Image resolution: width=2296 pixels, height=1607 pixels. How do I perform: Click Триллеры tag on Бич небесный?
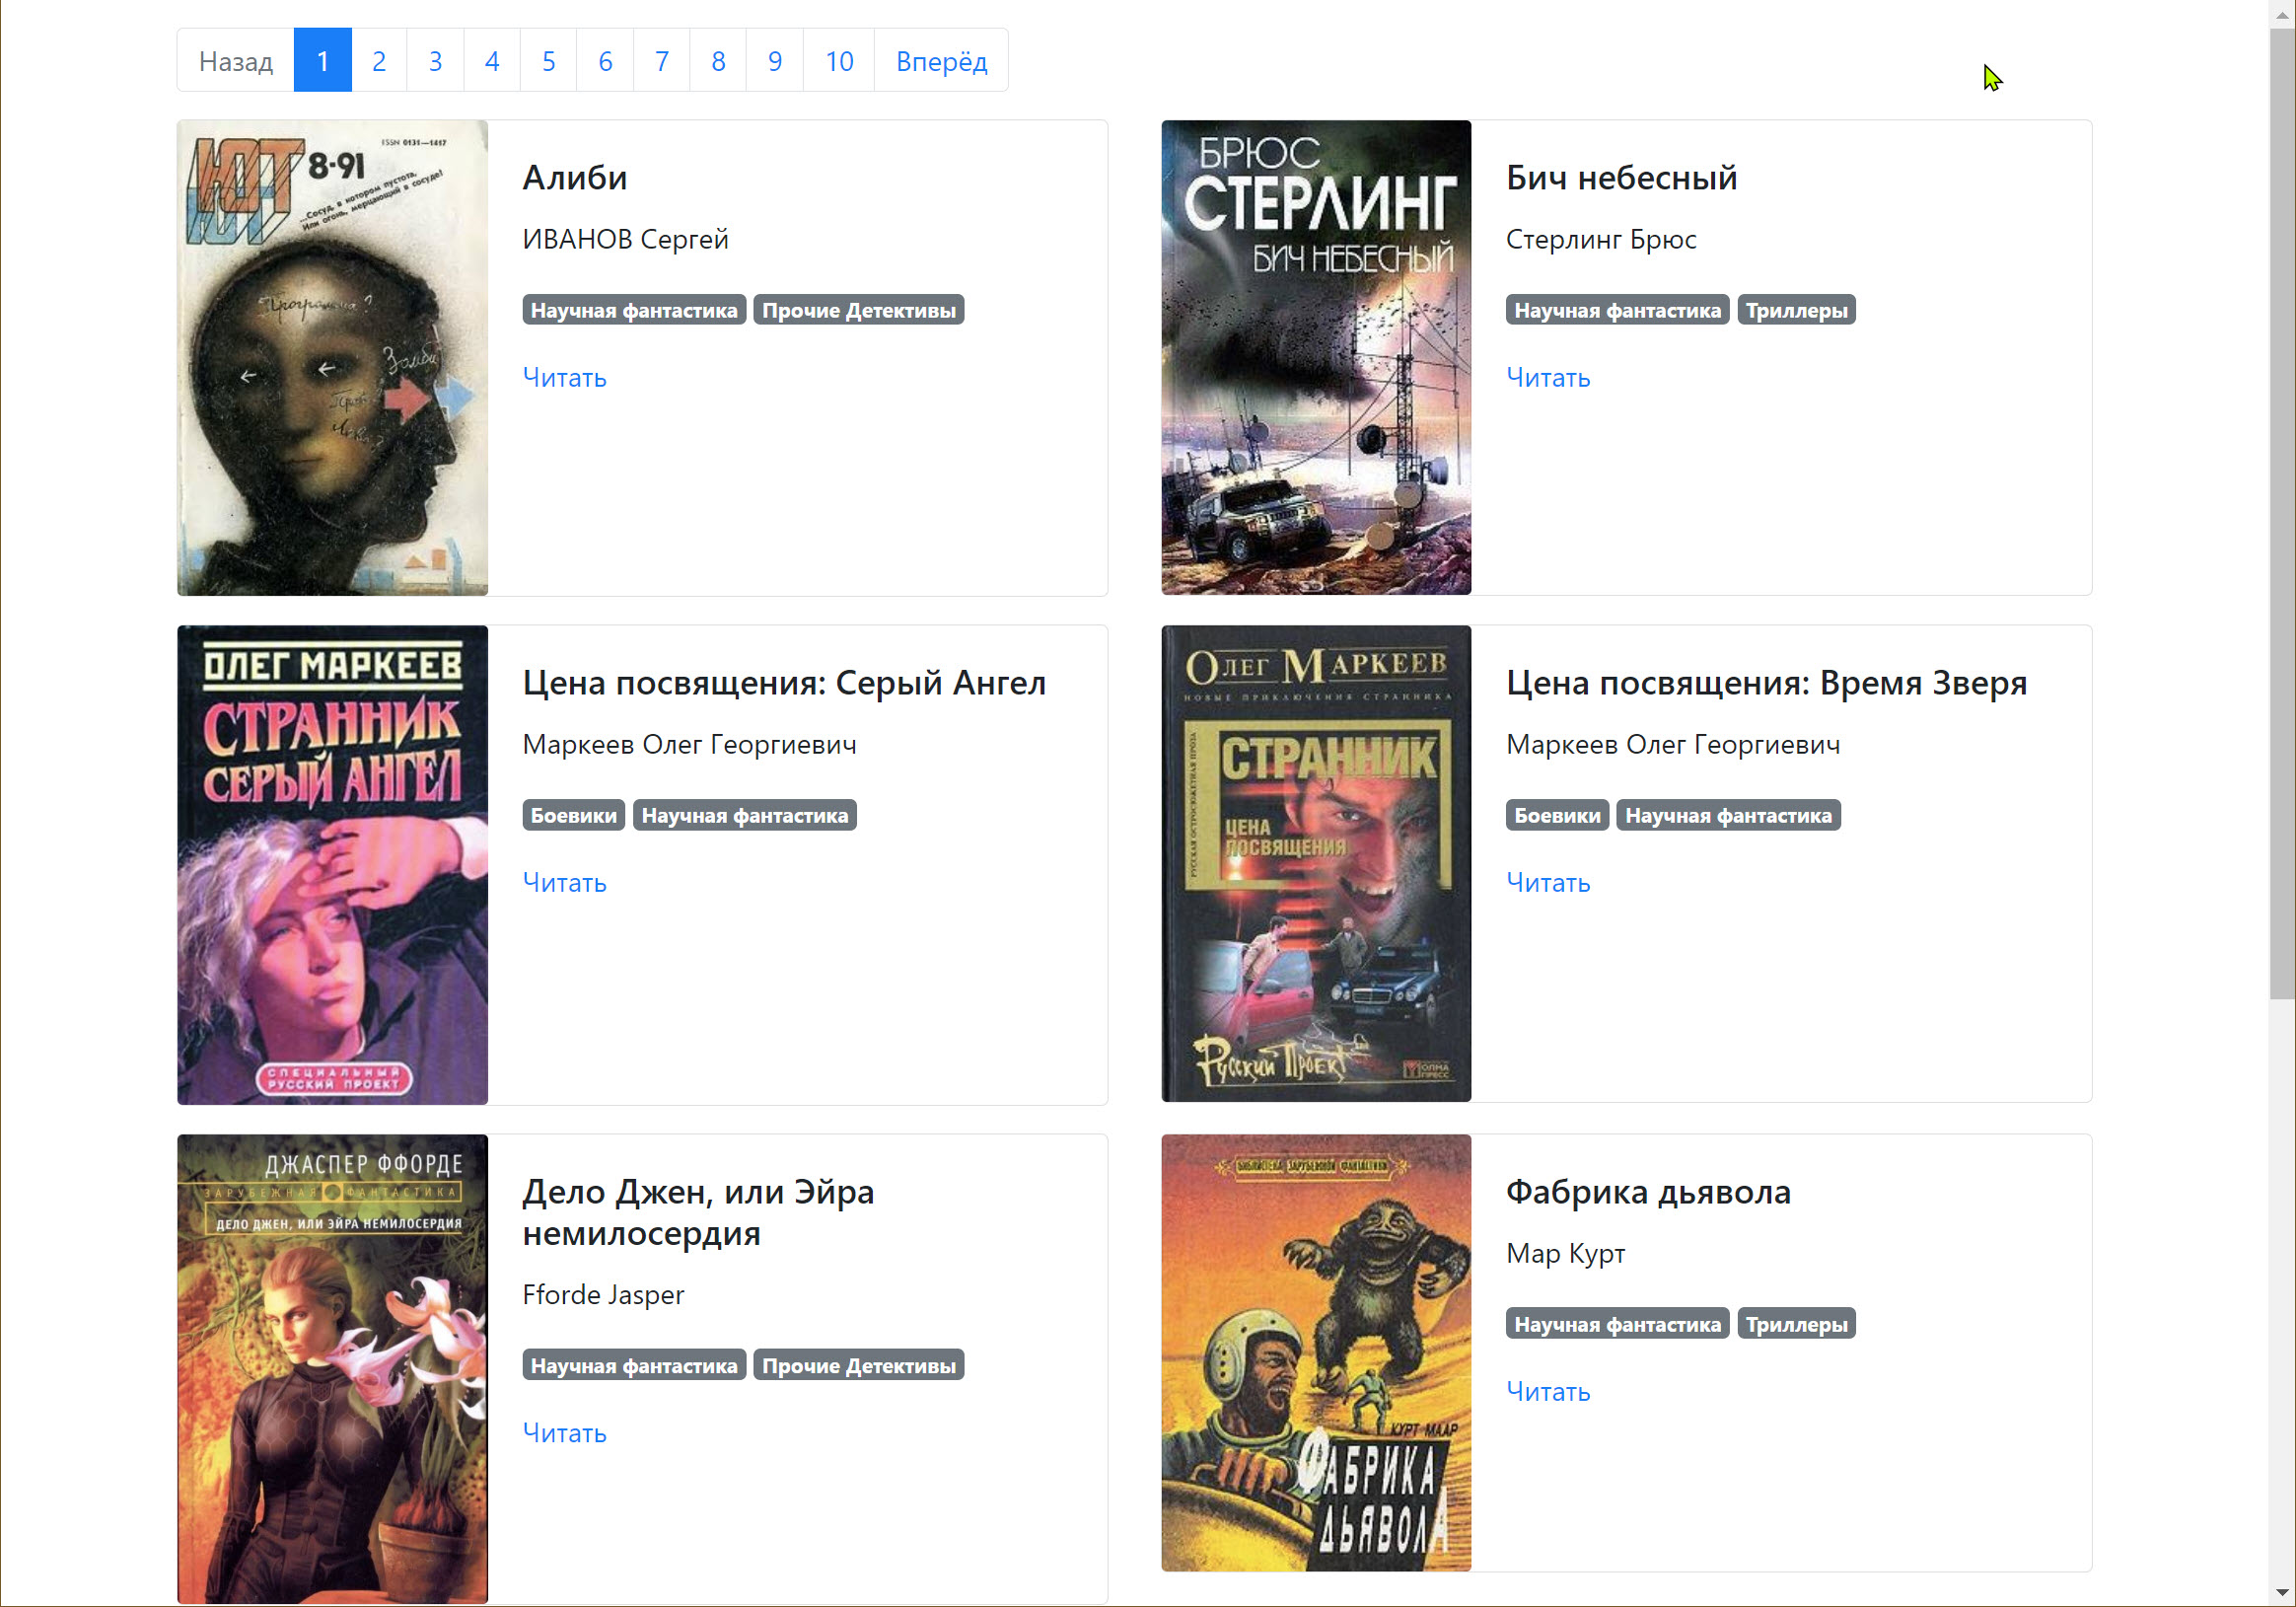(1795, 310)
